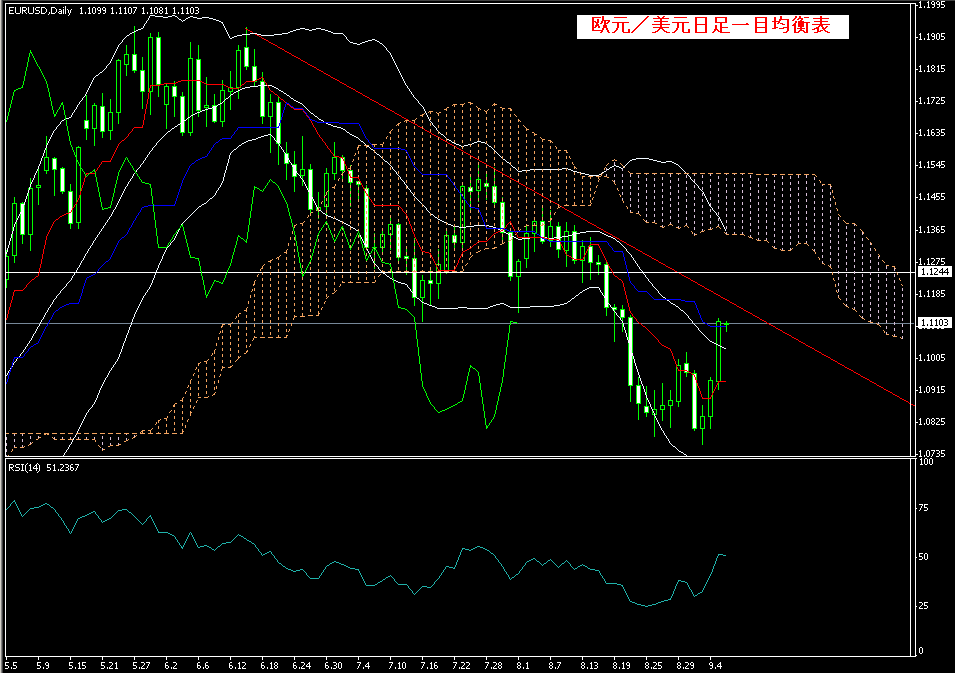Image resolution: width=955 pixels, height=673 pixels.
Task: Pick the 5.27 date on time axis
Action: (141, 666)
